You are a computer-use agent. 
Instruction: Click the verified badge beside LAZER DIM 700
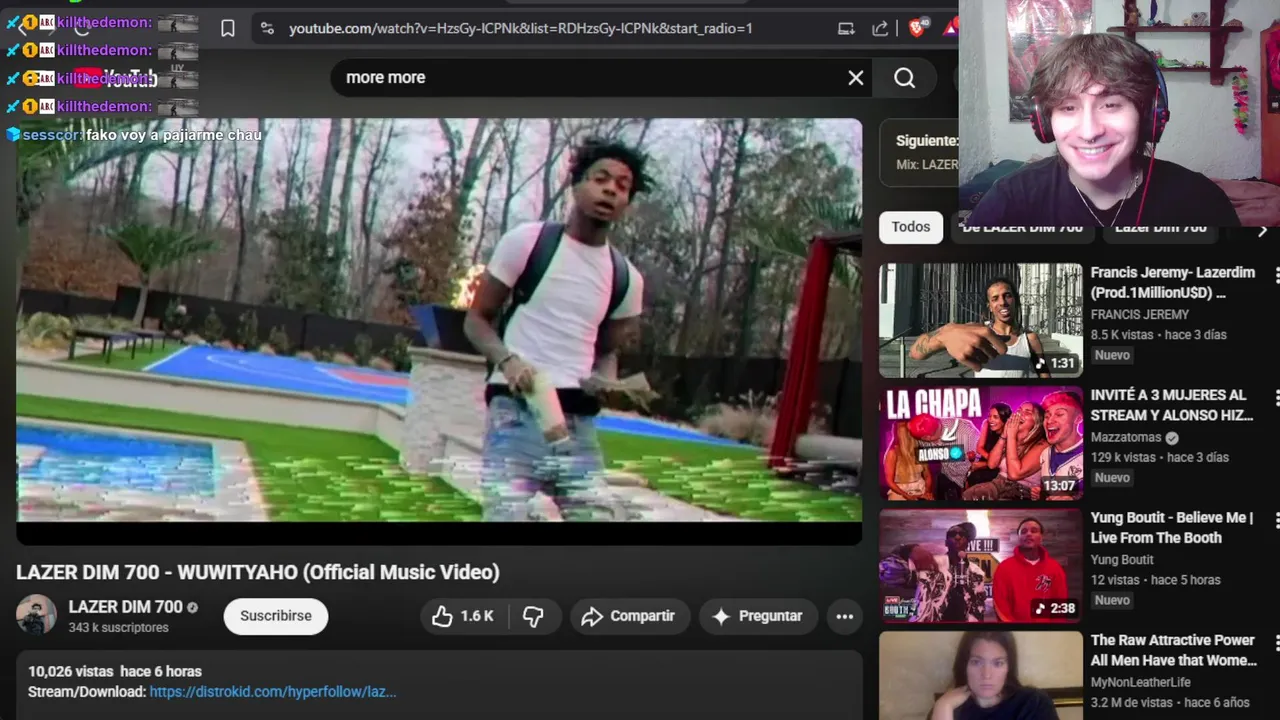pos(192,607)
